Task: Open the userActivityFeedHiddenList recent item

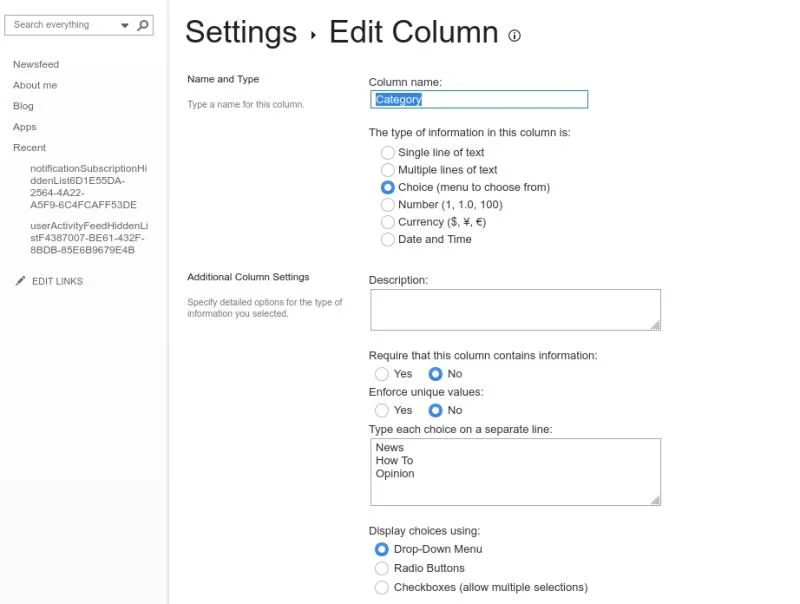Action: click(89, 238)
